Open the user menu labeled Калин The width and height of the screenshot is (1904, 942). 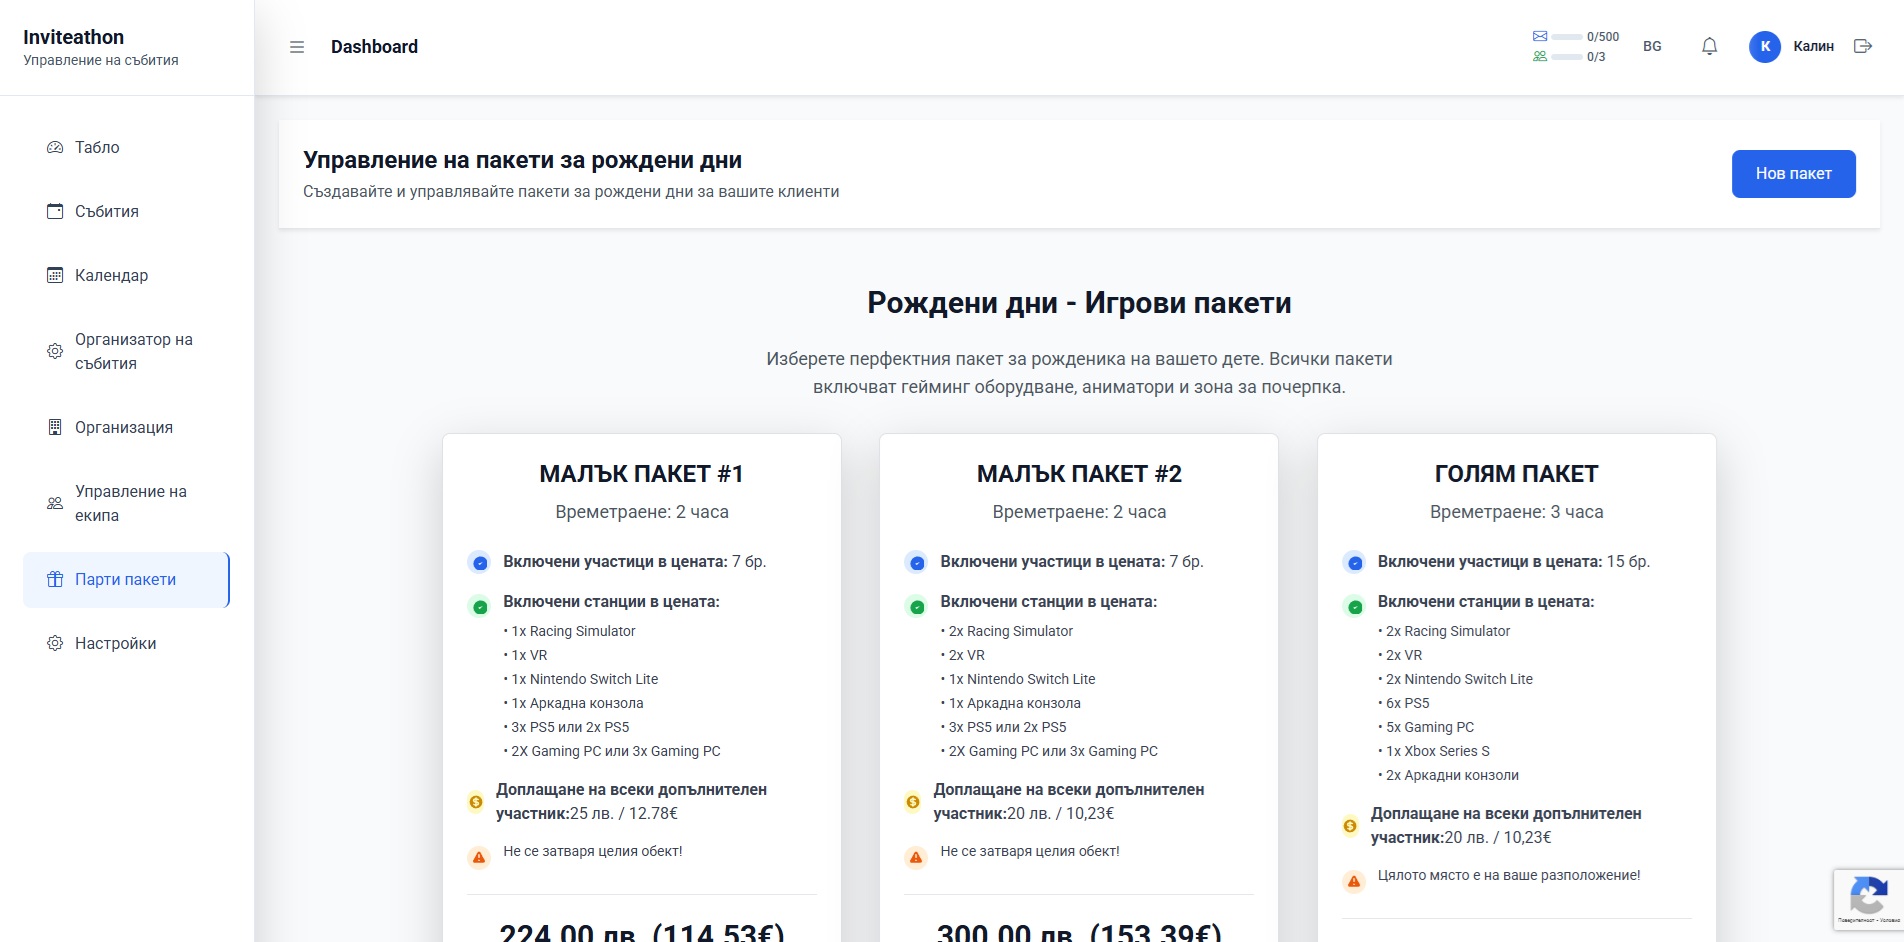pos(1815,46)
